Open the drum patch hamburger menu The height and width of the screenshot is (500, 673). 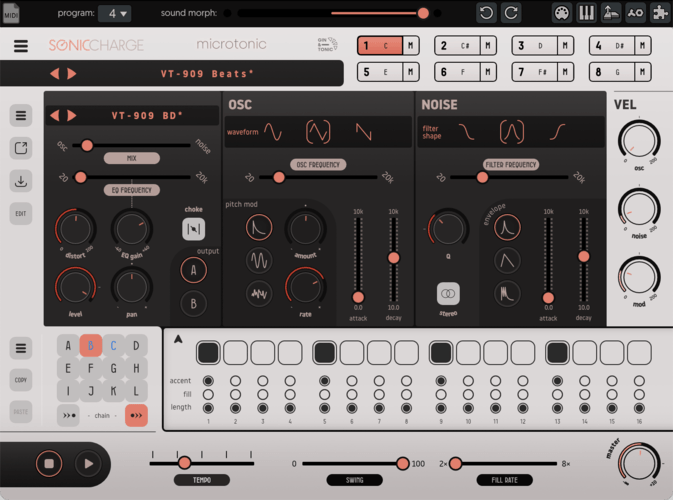21,115
